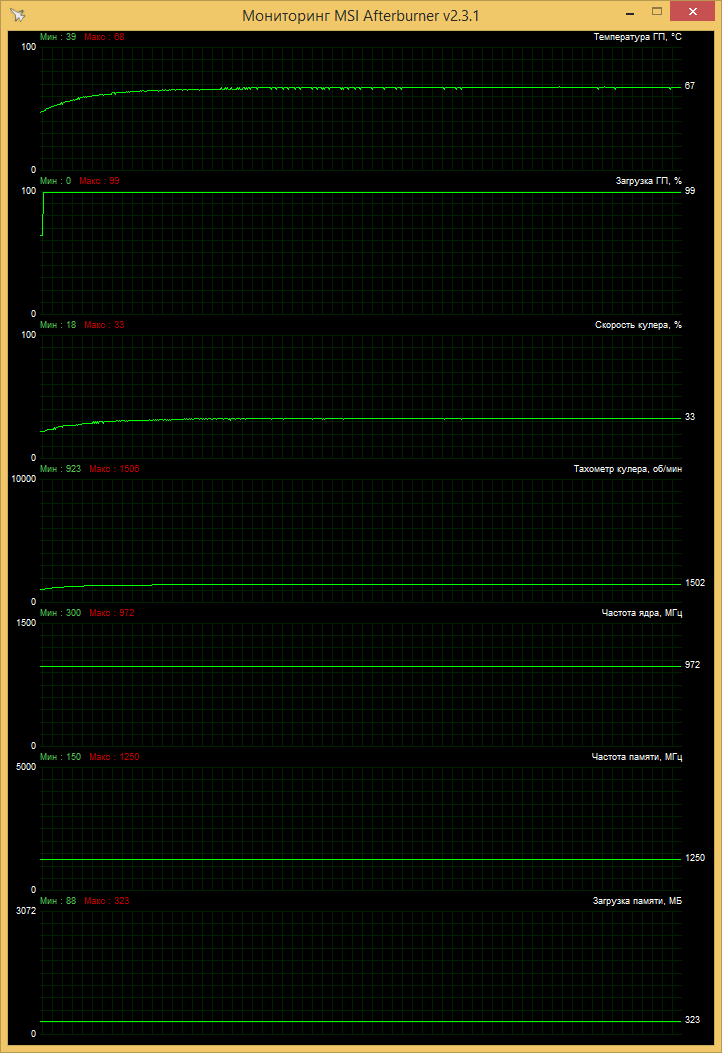The image size is (722, 1053).
Task: Click 'Мин : 18' of the fan speed graph
Action: pyautogui.click(x=58, y=325)
